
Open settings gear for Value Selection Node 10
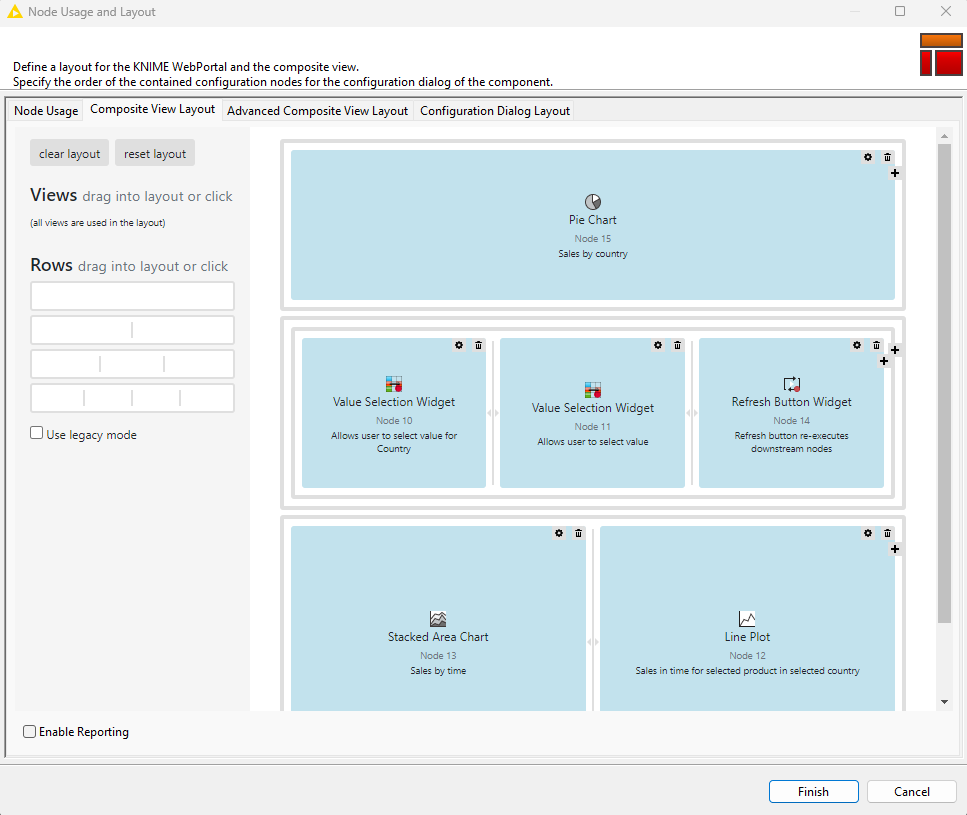(459, 345)
